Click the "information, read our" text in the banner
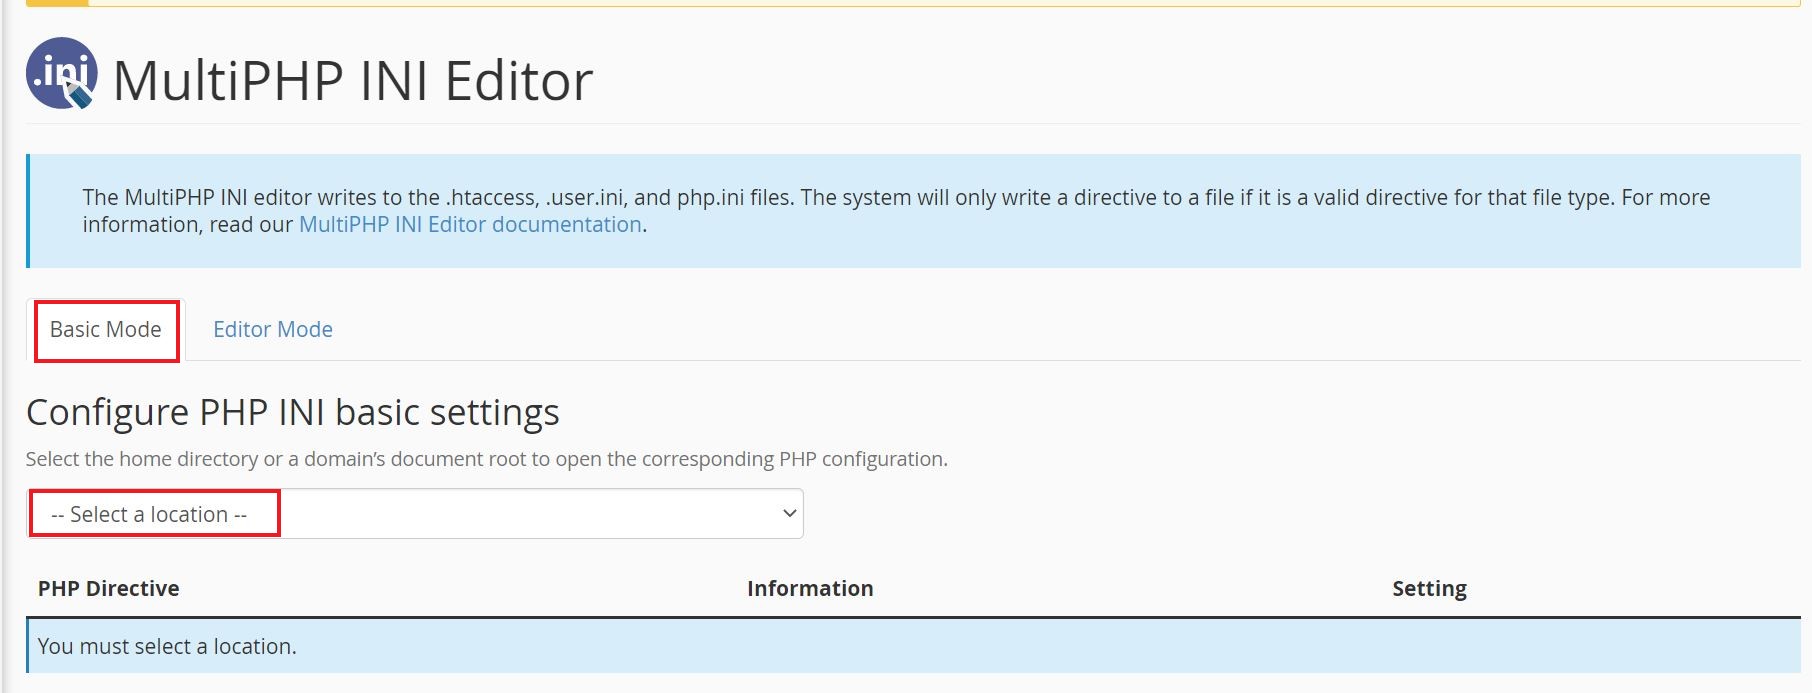This screenshot has width=1812, height=693. (x=188, y=224)
